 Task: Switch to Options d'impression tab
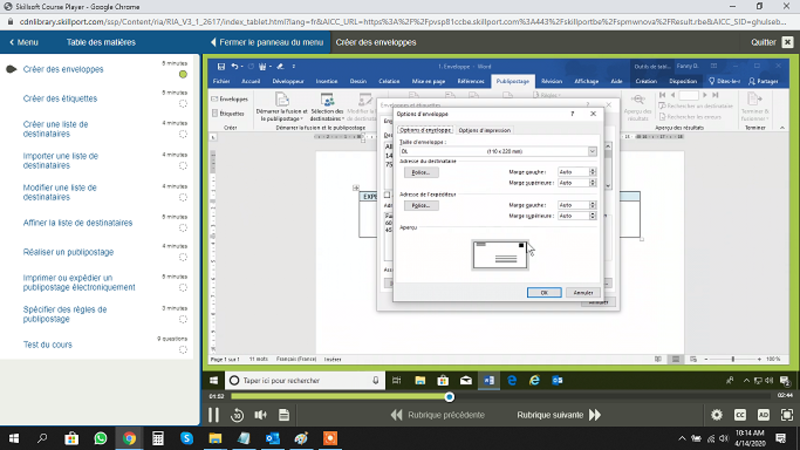[484, 130]
